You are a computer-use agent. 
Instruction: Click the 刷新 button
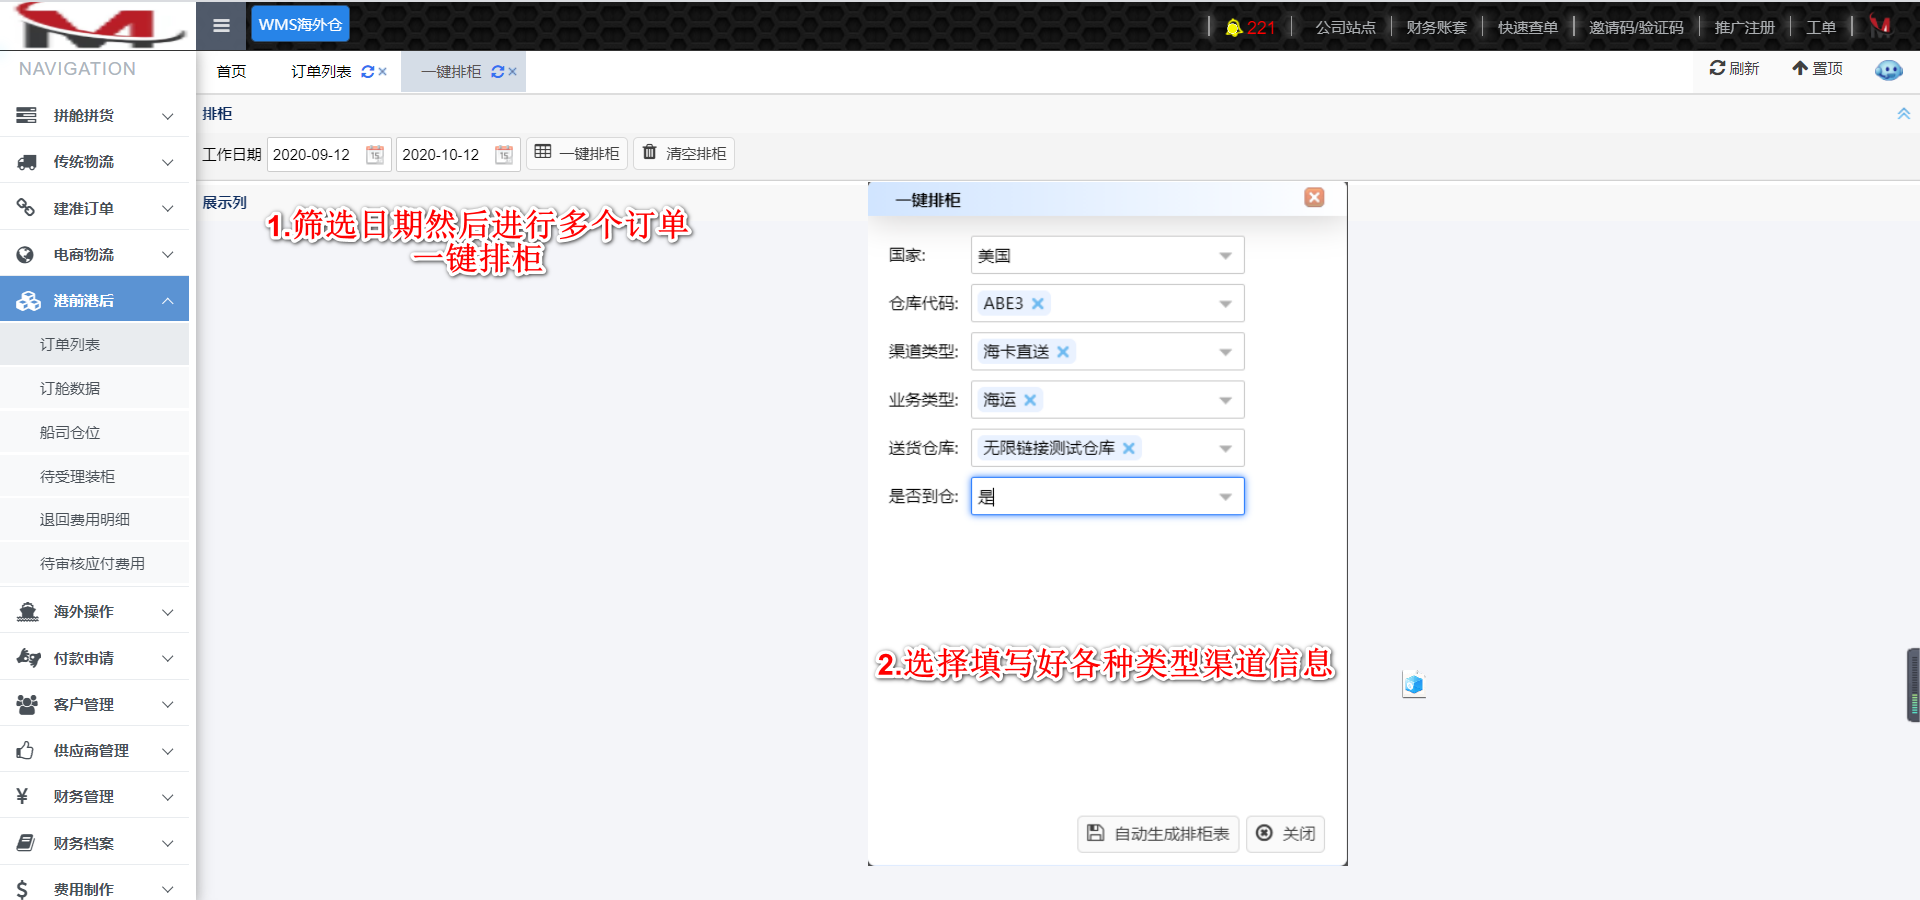tap(1734, 68)
